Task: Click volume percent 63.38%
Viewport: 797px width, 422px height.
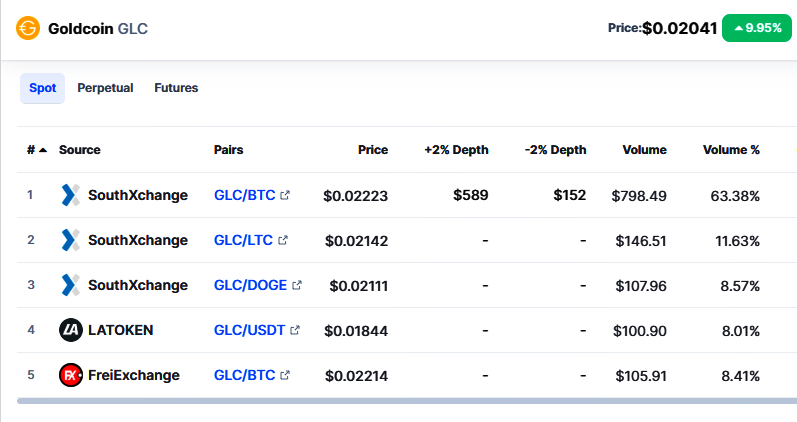Action: coord(735,196)
